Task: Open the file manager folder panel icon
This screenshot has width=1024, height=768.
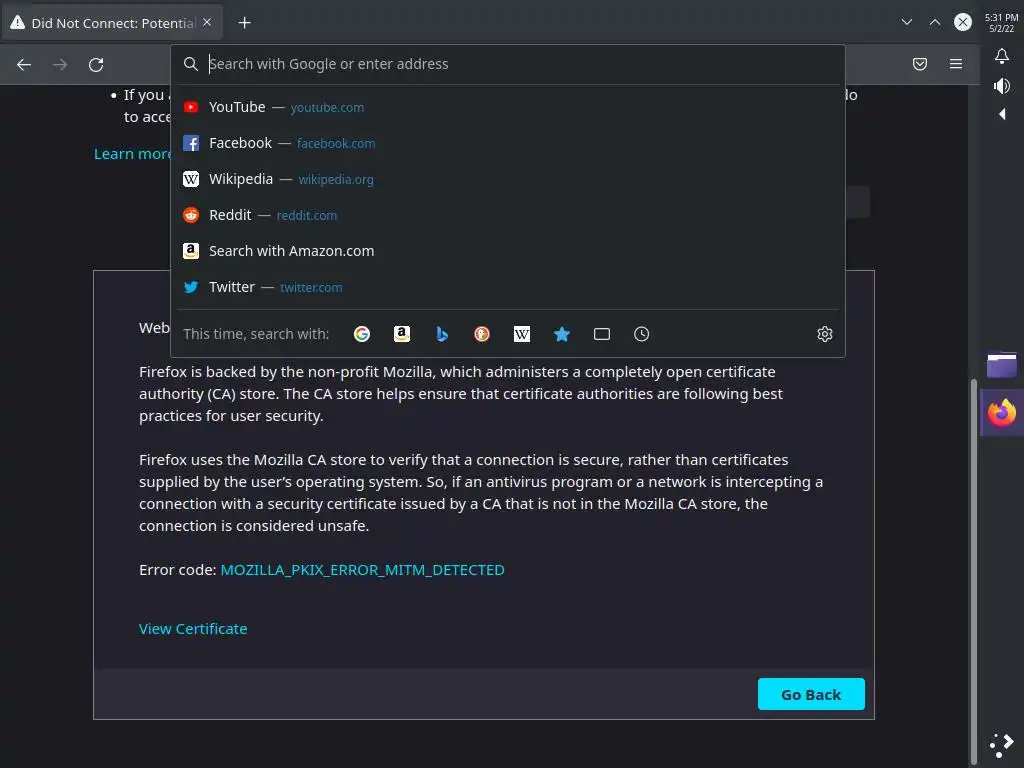Action: click(1002, 365)
